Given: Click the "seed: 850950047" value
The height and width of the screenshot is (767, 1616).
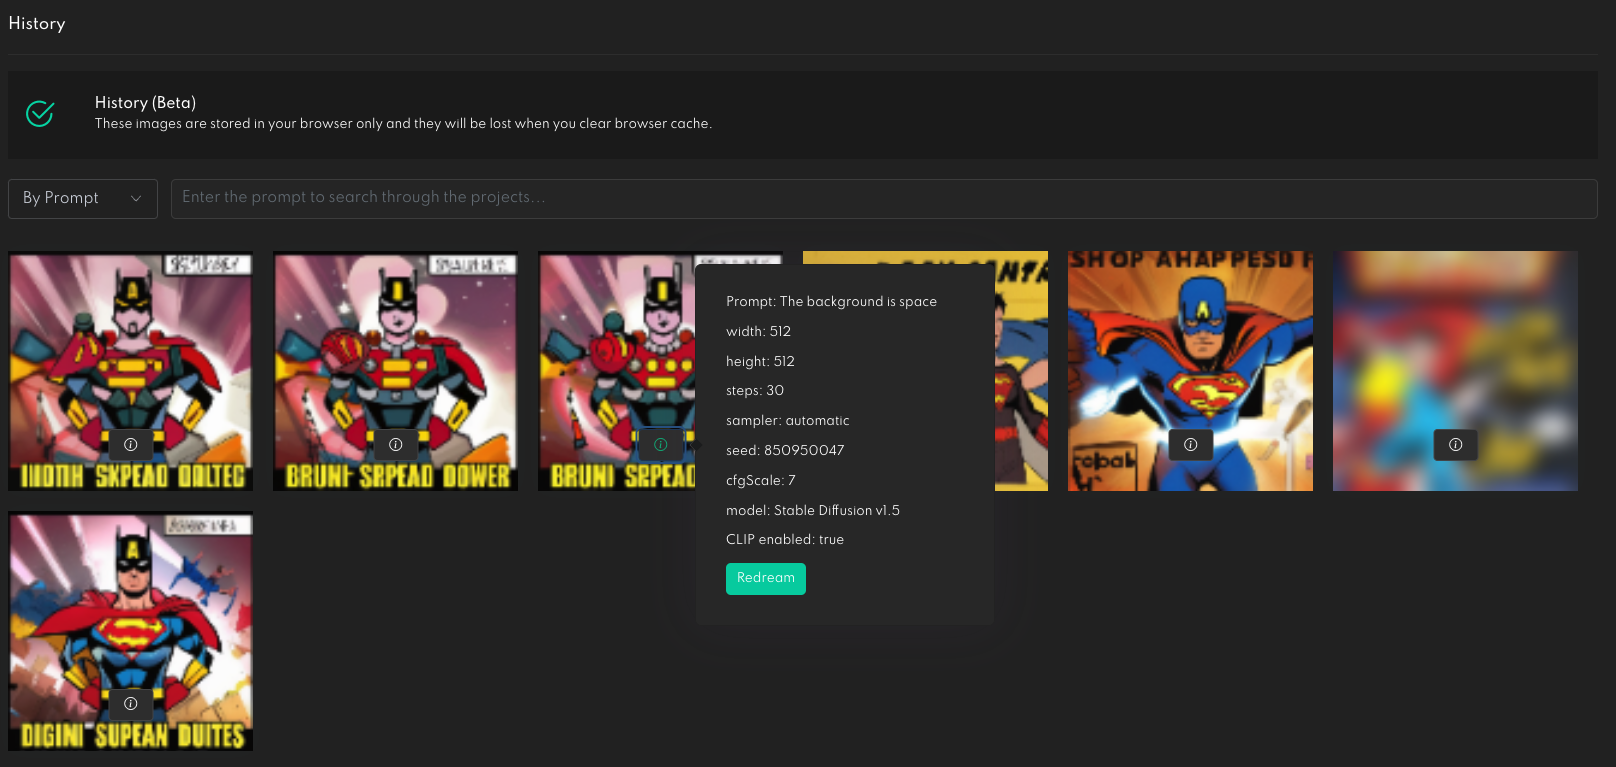Looking at the screenshot, I should pos(785,450).
